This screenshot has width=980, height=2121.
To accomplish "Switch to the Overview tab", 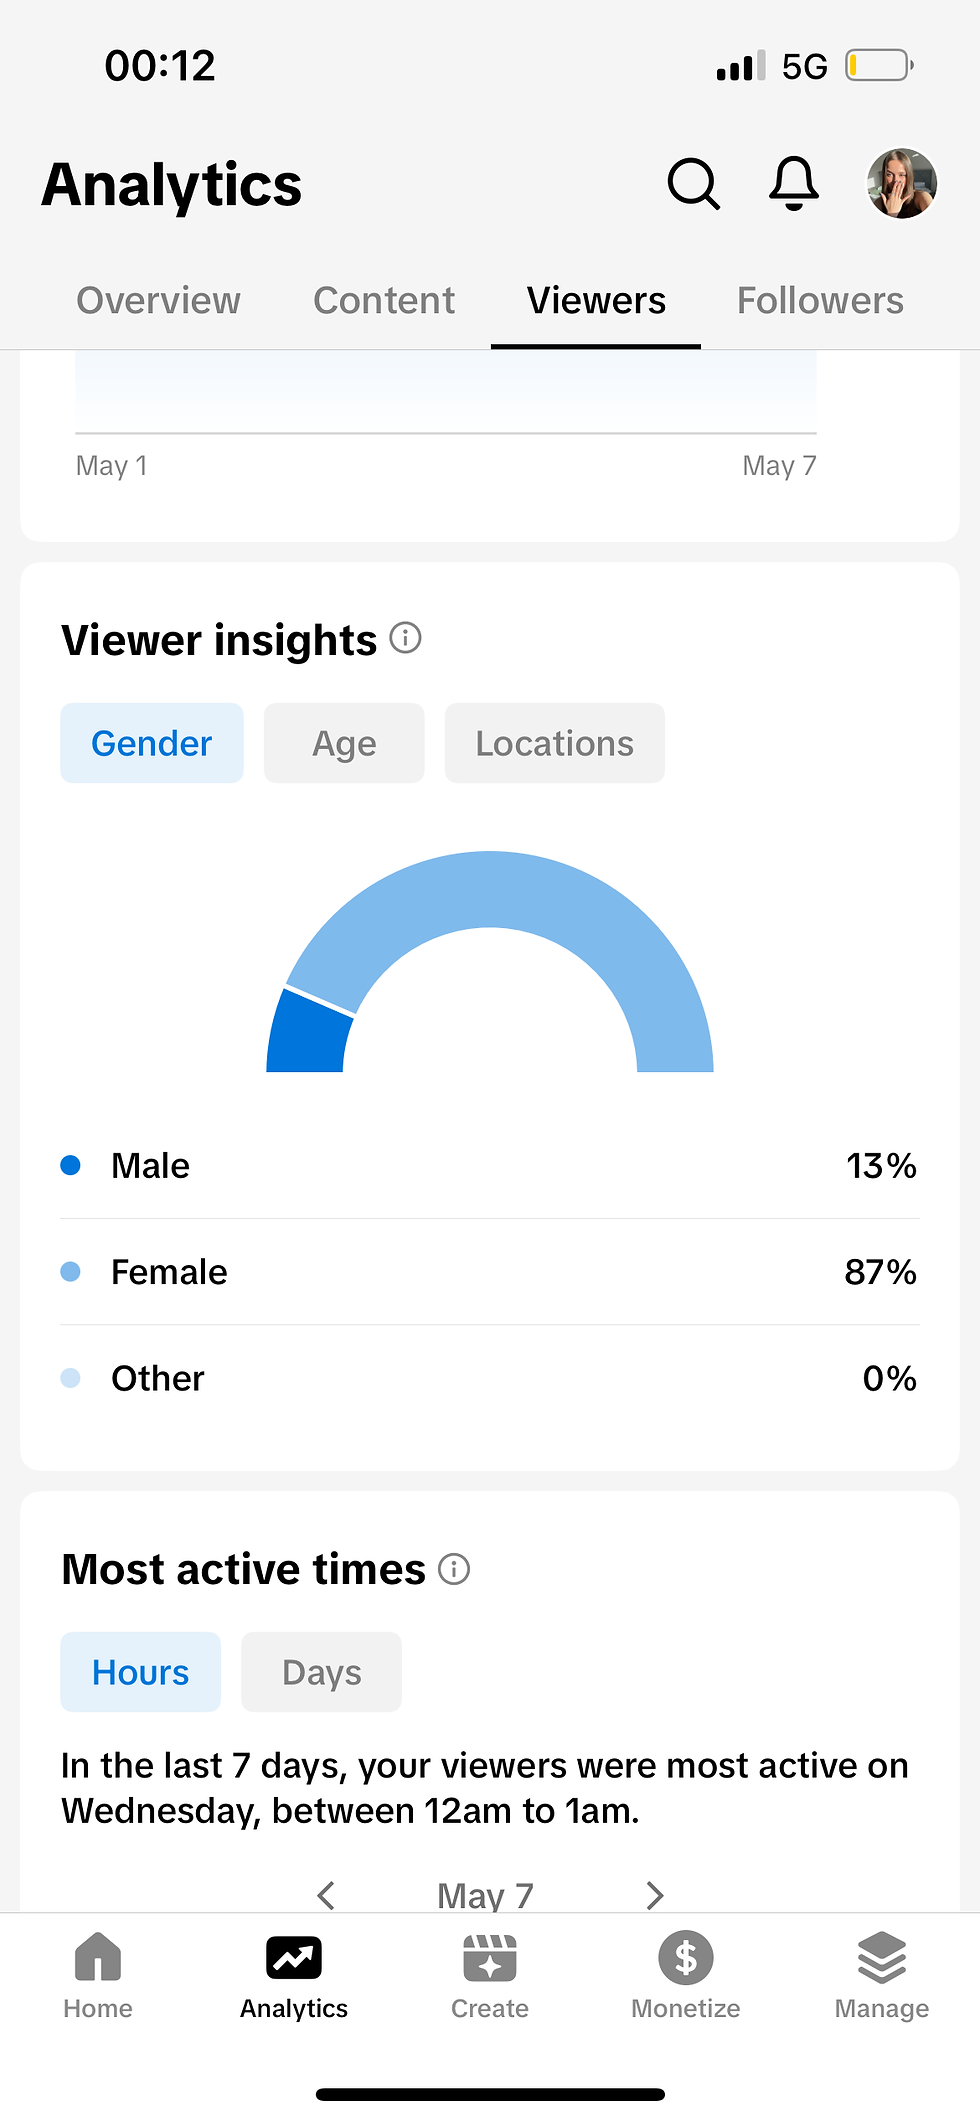I will click(x=158, y=300).
